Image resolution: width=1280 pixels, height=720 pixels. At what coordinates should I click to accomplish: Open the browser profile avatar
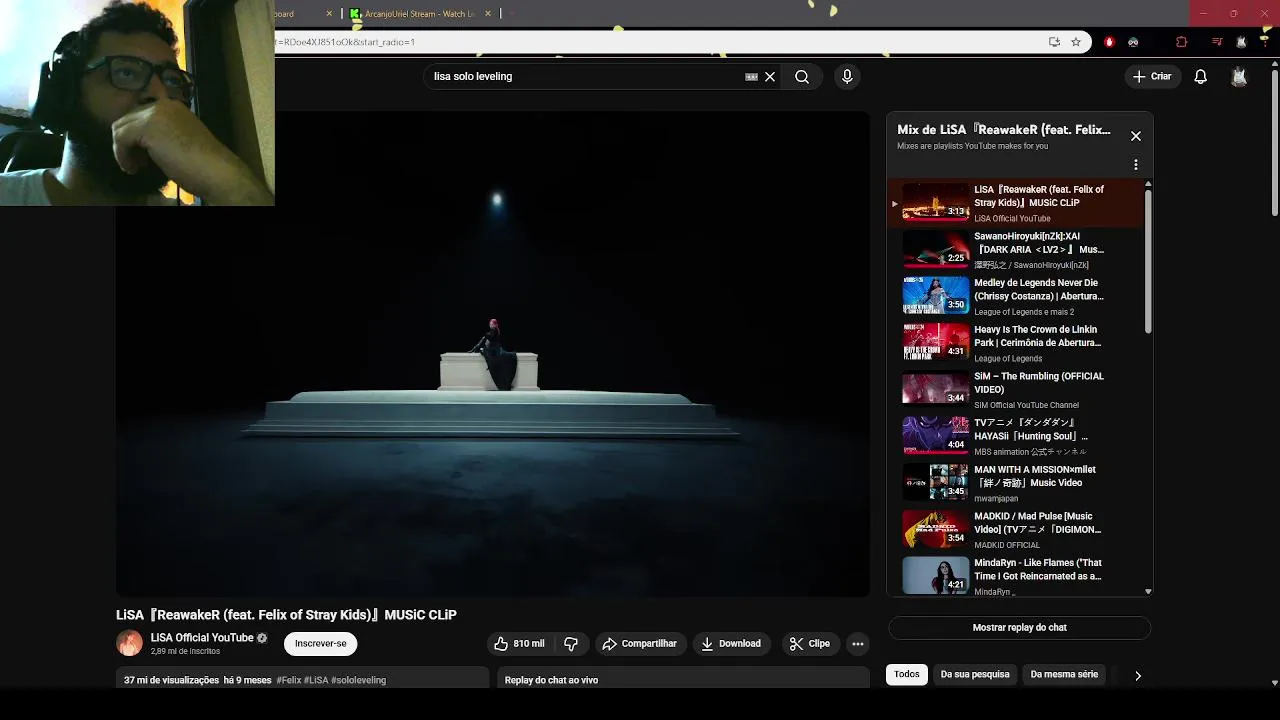(1241, 42)
